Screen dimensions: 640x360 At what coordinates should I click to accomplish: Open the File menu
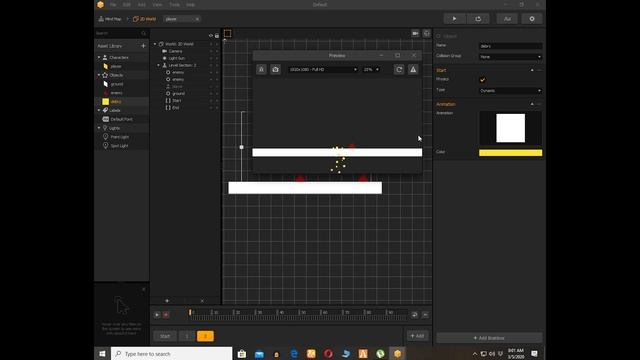pyautogui.click(x=113, y=4)
